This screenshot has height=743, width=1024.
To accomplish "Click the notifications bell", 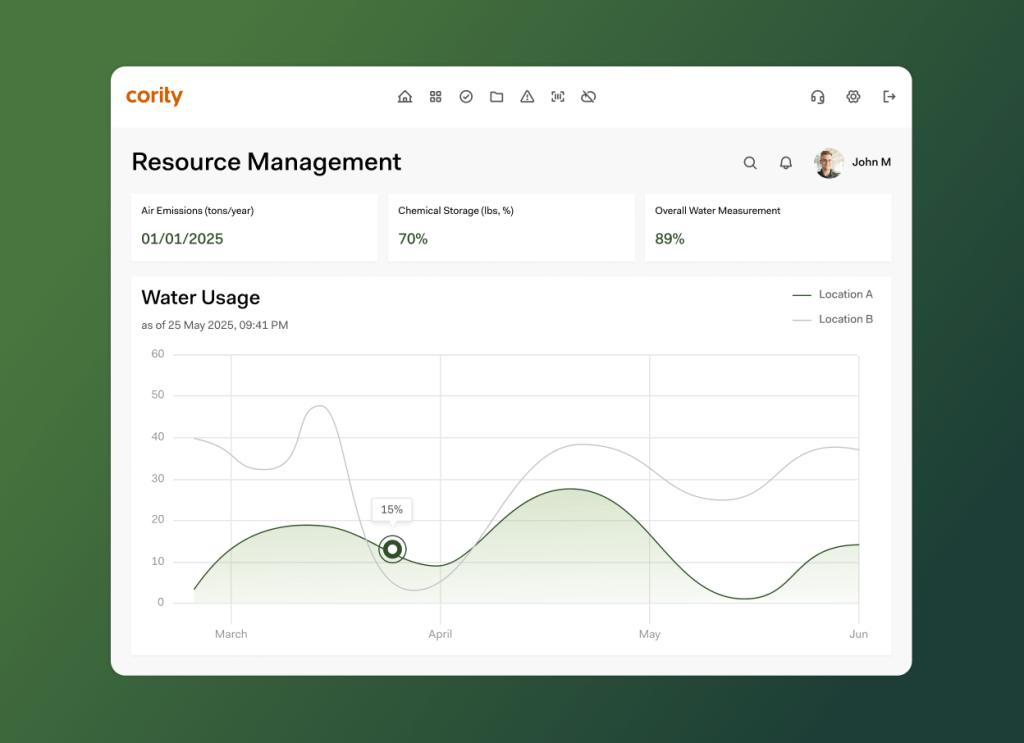I will tap(786, 162).
